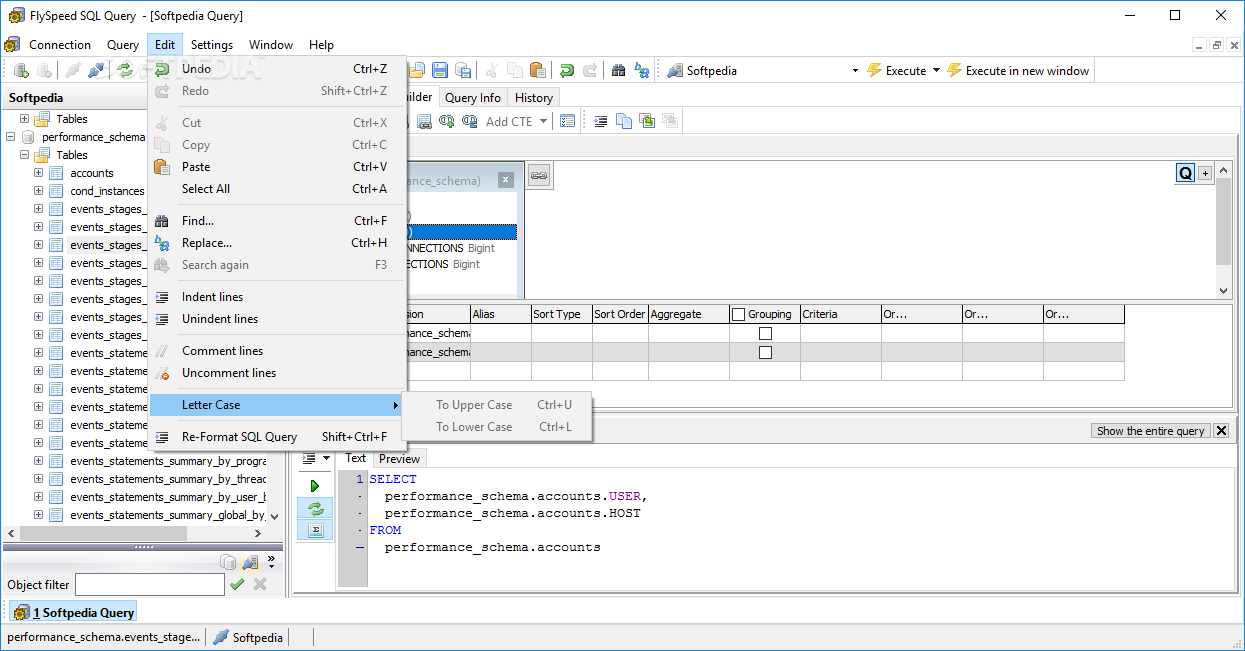This screenshot has height=651, width=1245.
Task: Click the sigma icon beside the SQL editor
Action: pyautogui.click(x=315, y=530)
